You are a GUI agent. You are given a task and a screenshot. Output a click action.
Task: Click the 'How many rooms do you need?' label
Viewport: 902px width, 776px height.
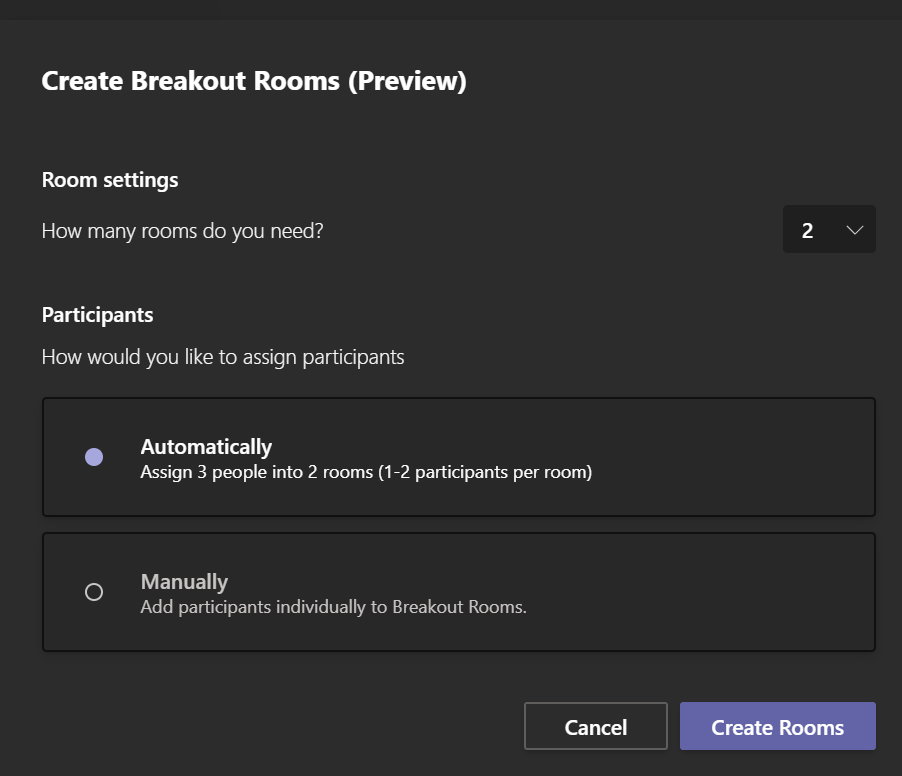(183, 231)
